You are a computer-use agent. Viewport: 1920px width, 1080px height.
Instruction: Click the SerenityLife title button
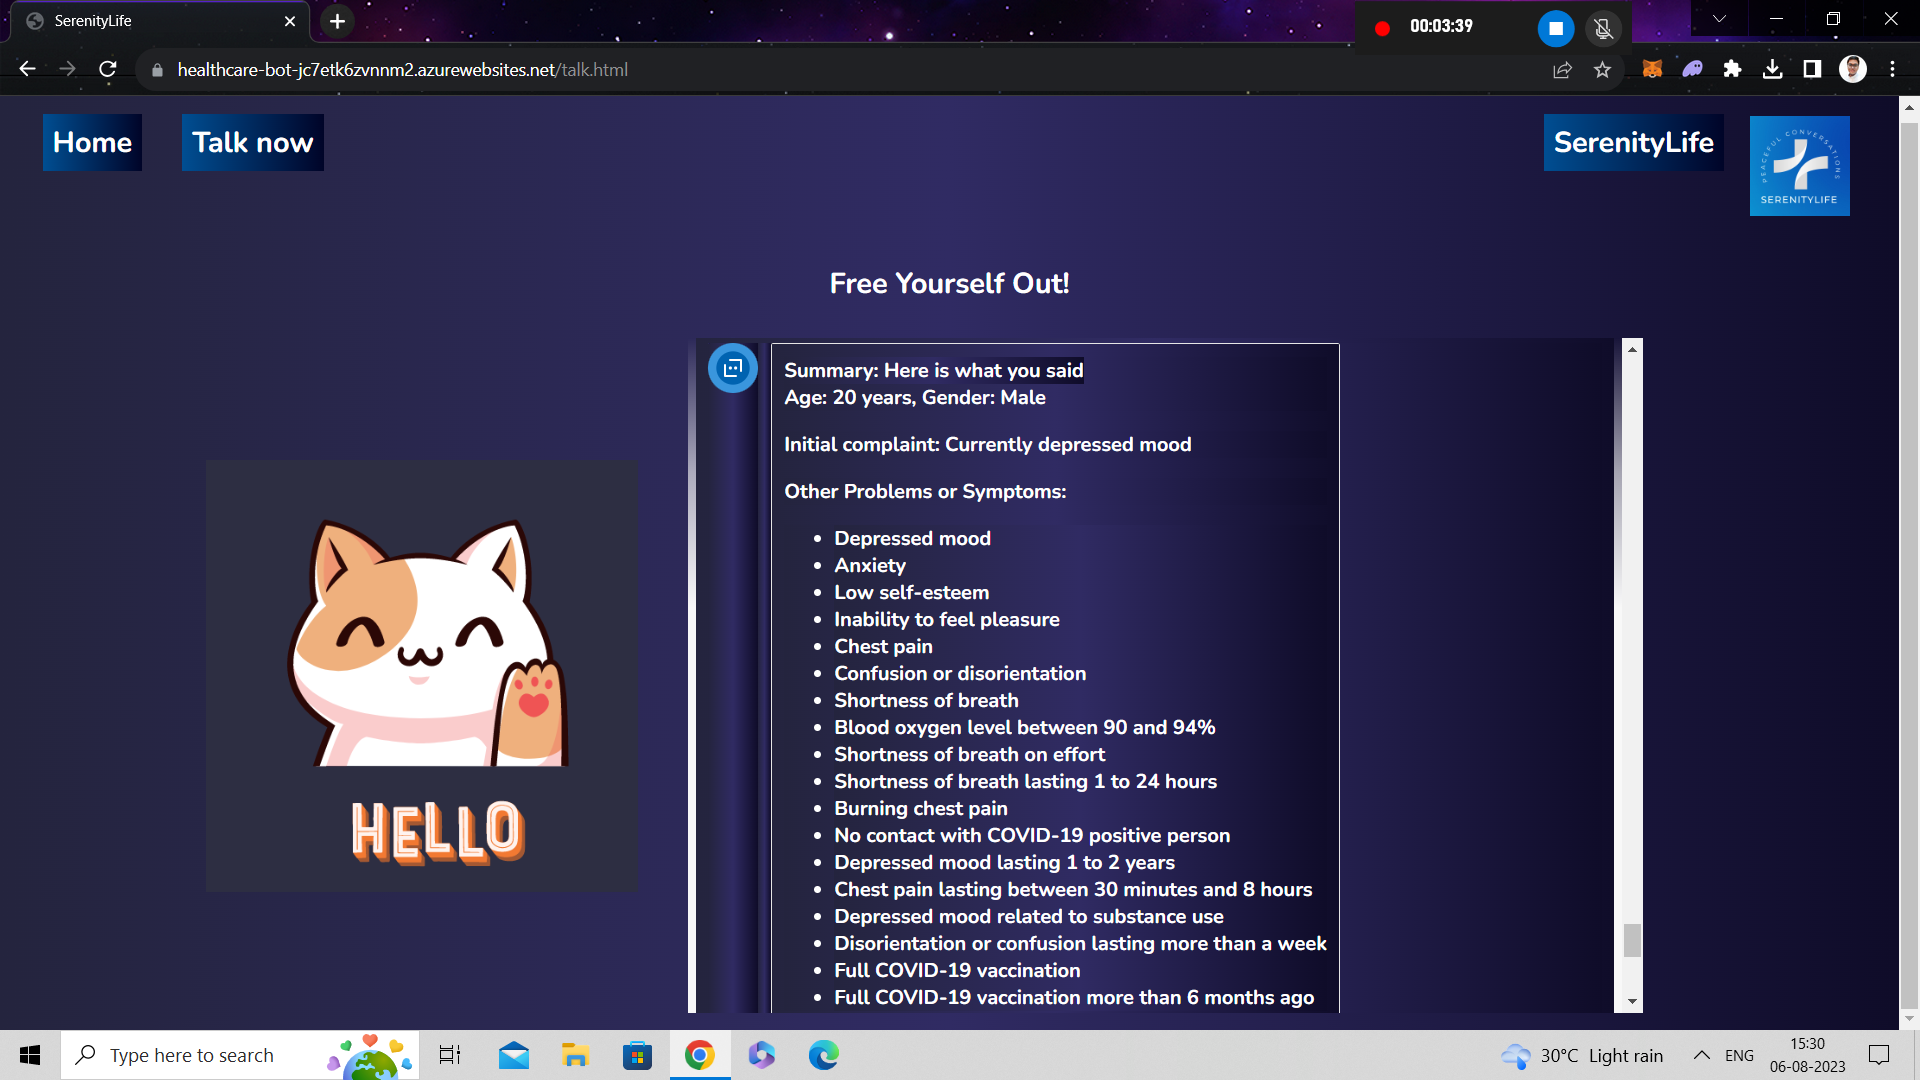click(x=1633, y=142)
